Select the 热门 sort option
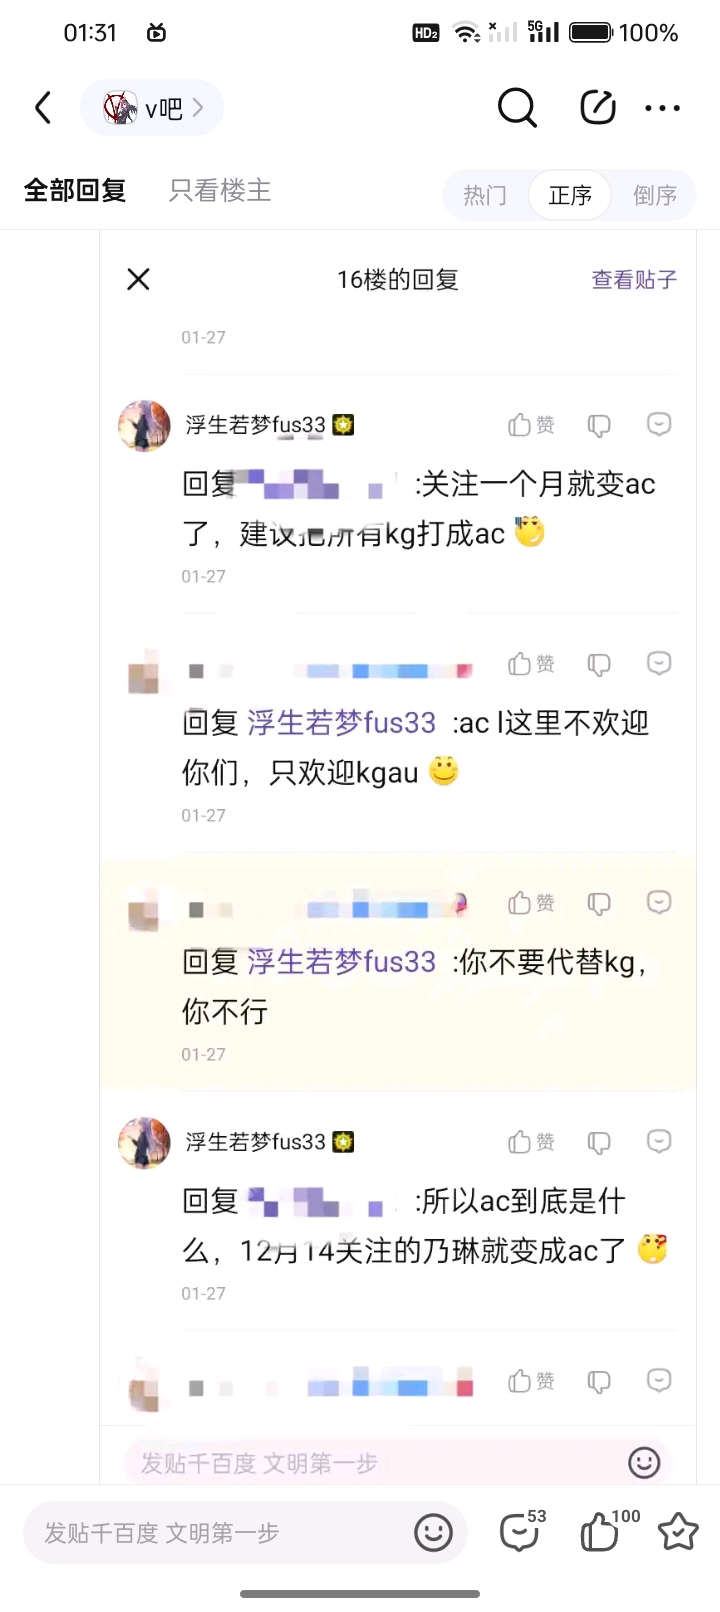 (485, 195)
